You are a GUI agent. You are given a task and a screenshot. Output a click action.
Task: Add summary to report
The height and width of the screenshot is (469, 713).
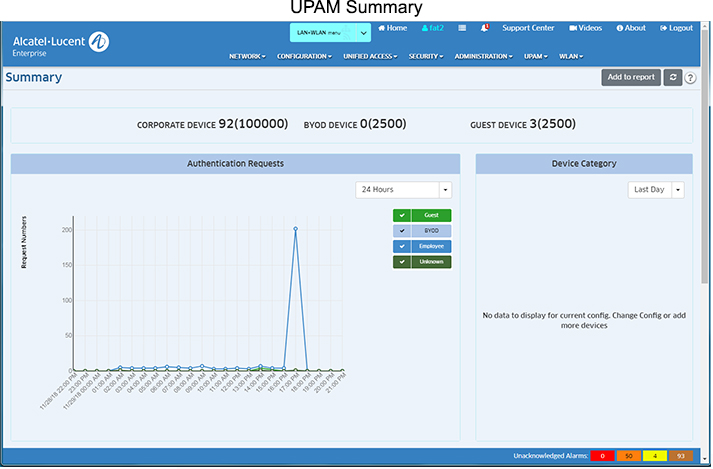[631, 77]
